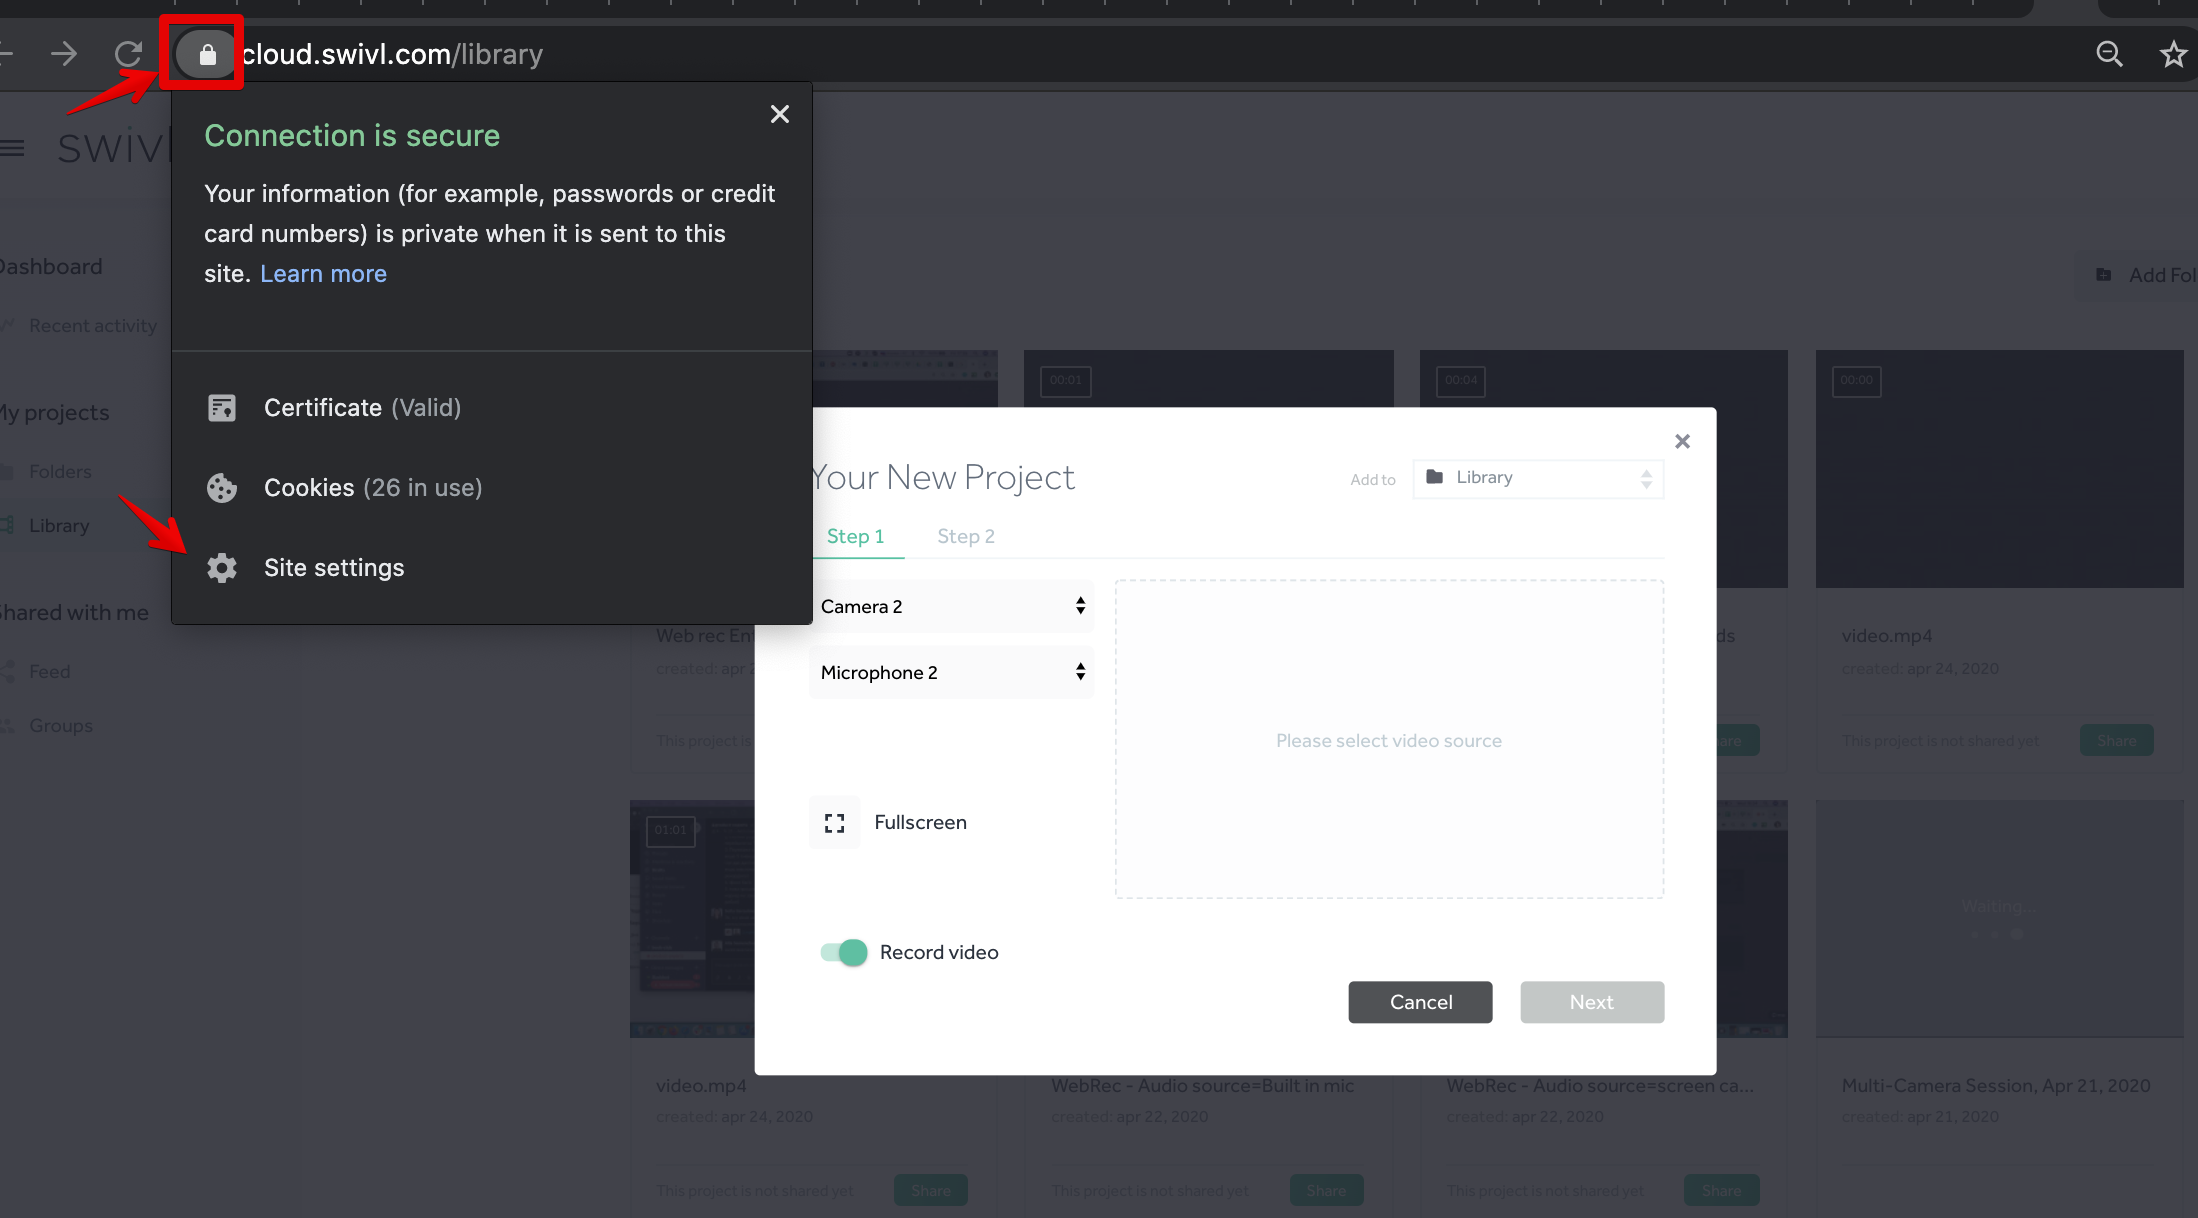The height and width of the screenshot is (1218, 2198).
Task: Open the Camera 2 dropdown
Action: point(951,606)
